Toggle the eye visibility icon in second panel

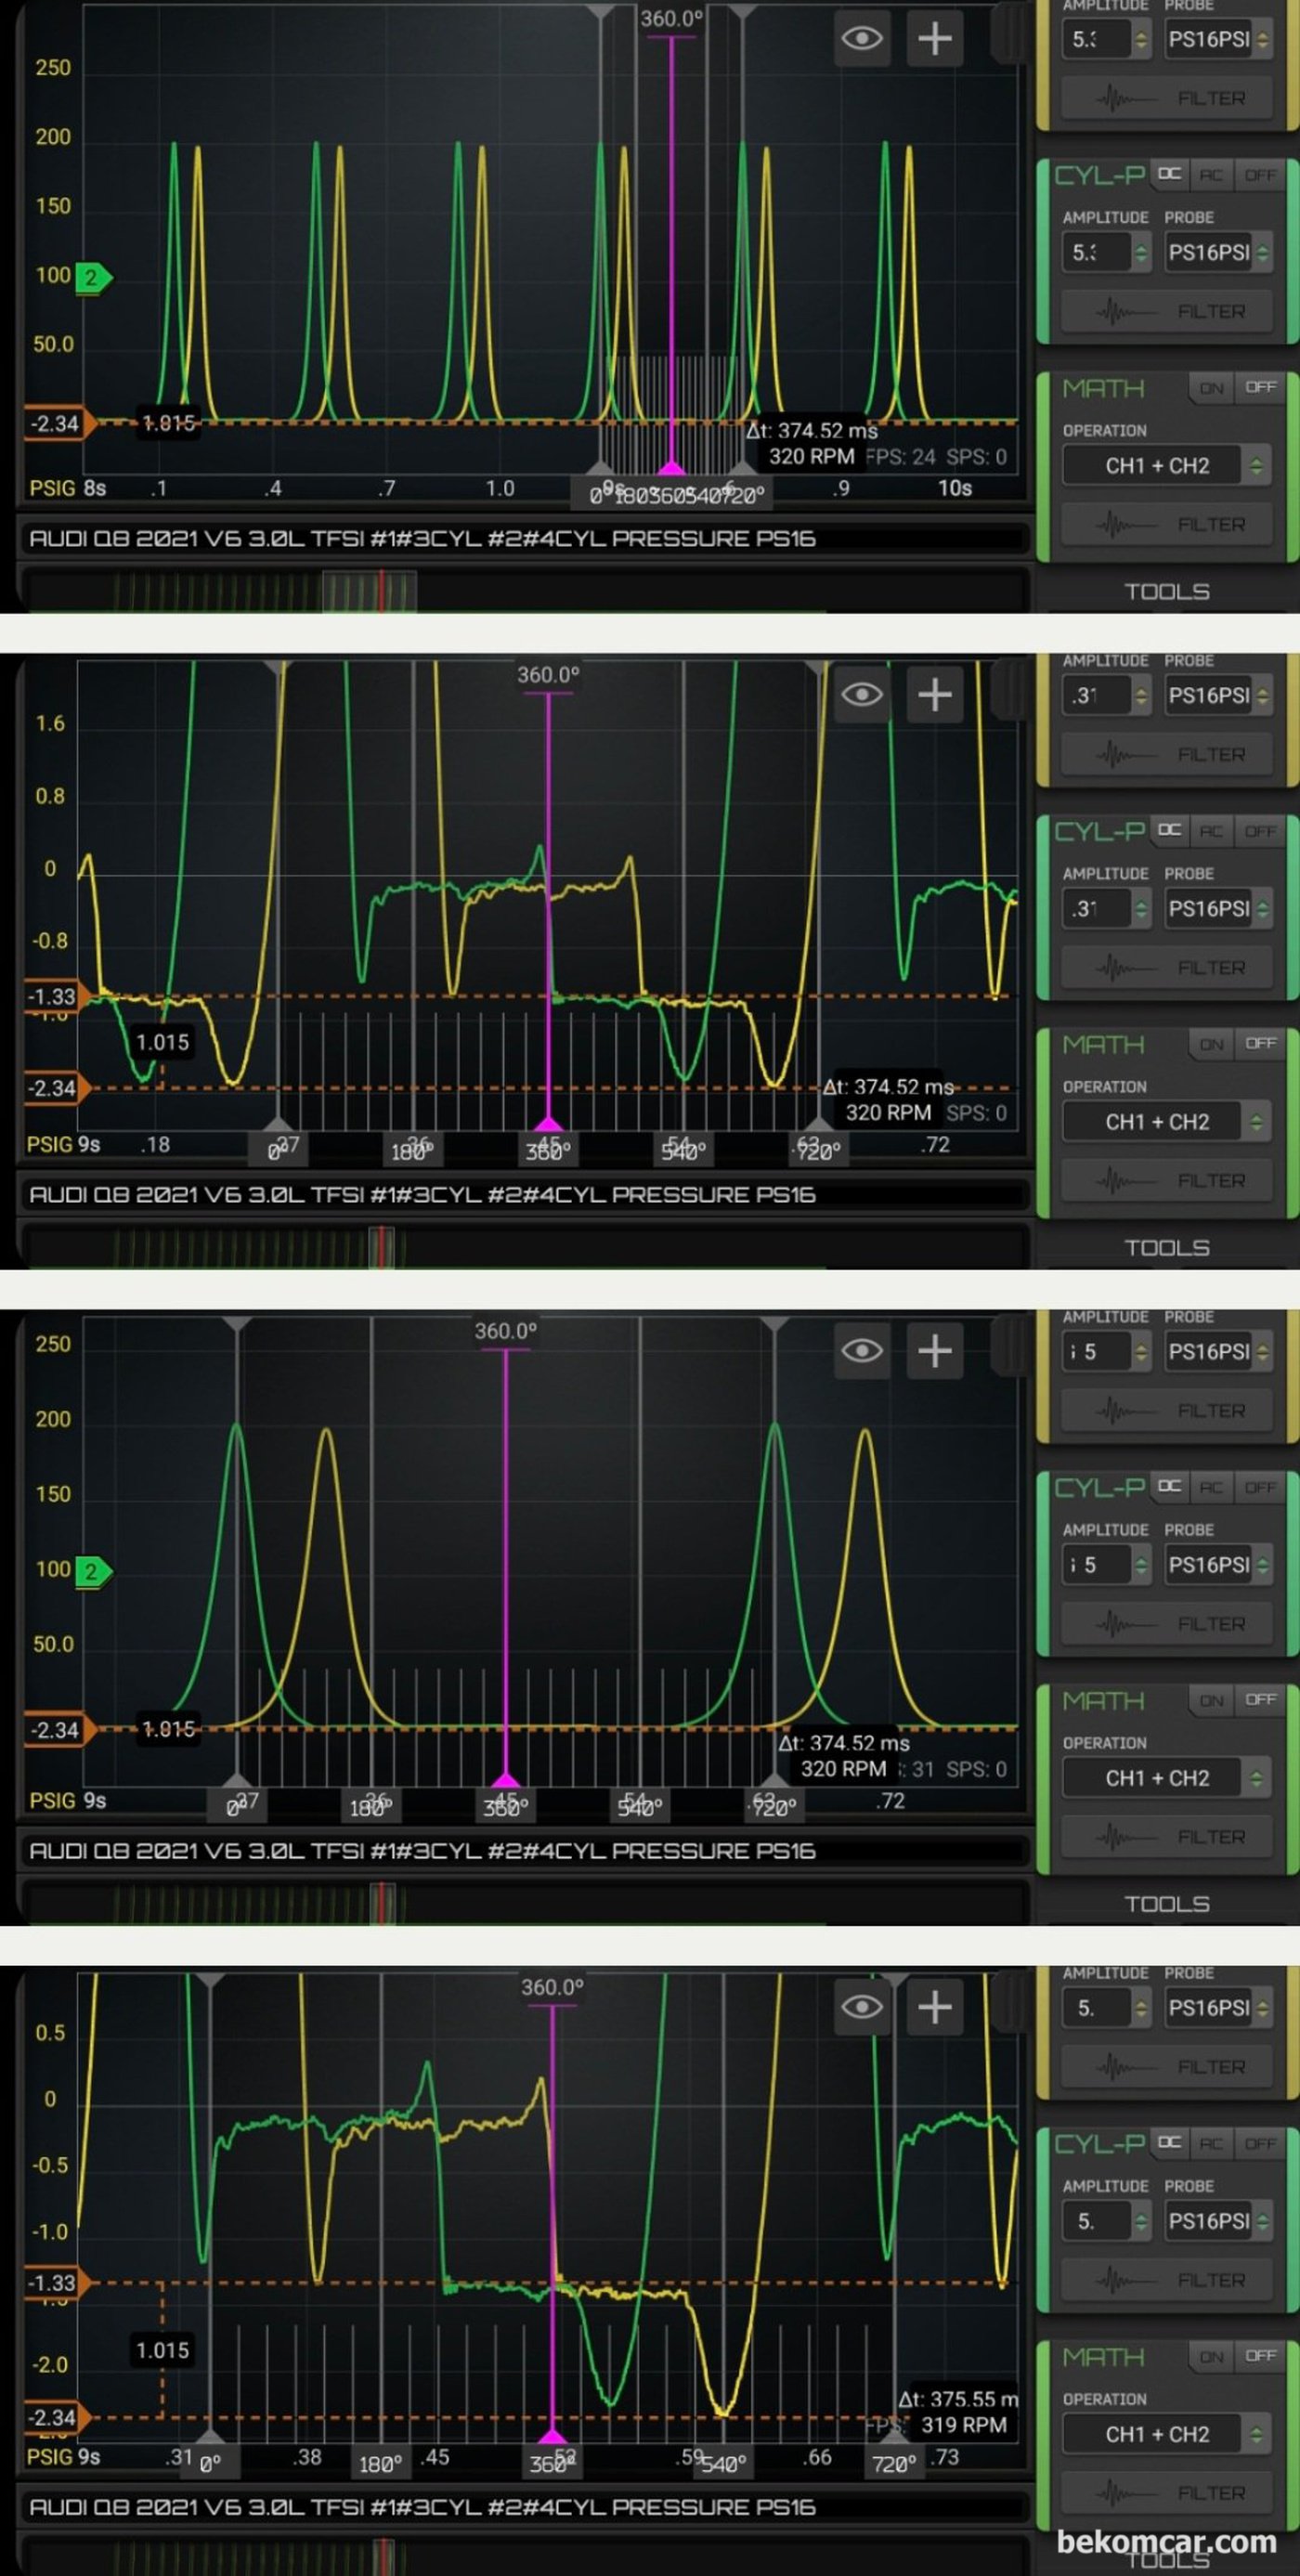pyautogui.click(x=862, y=695)
